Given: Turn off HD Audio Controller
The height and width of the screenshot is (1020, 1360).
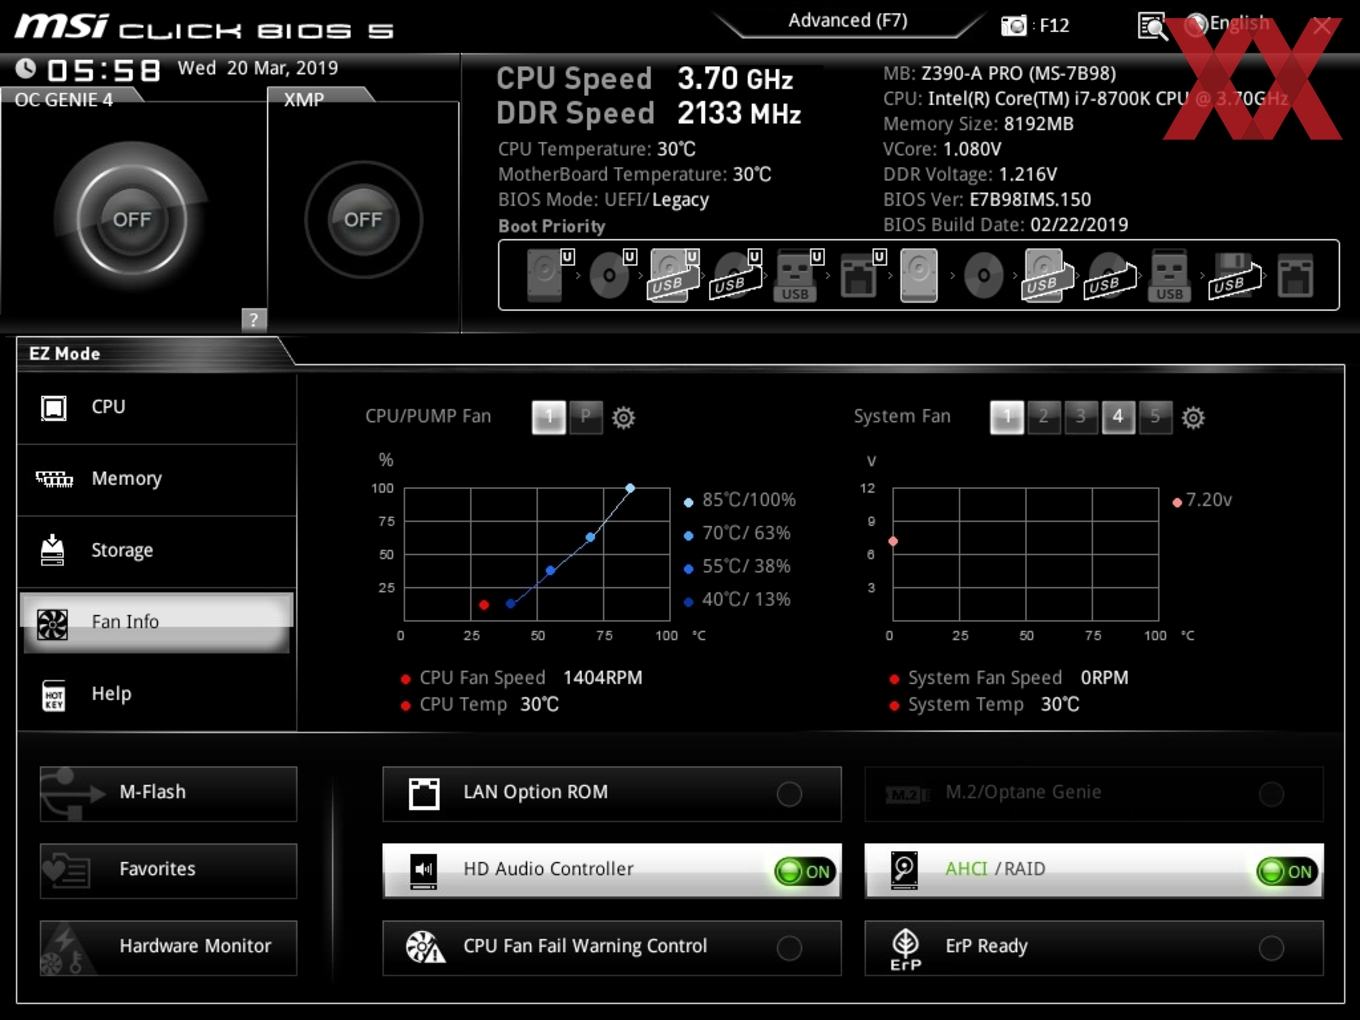Looking at the screenshot, I should click(805, 871).
